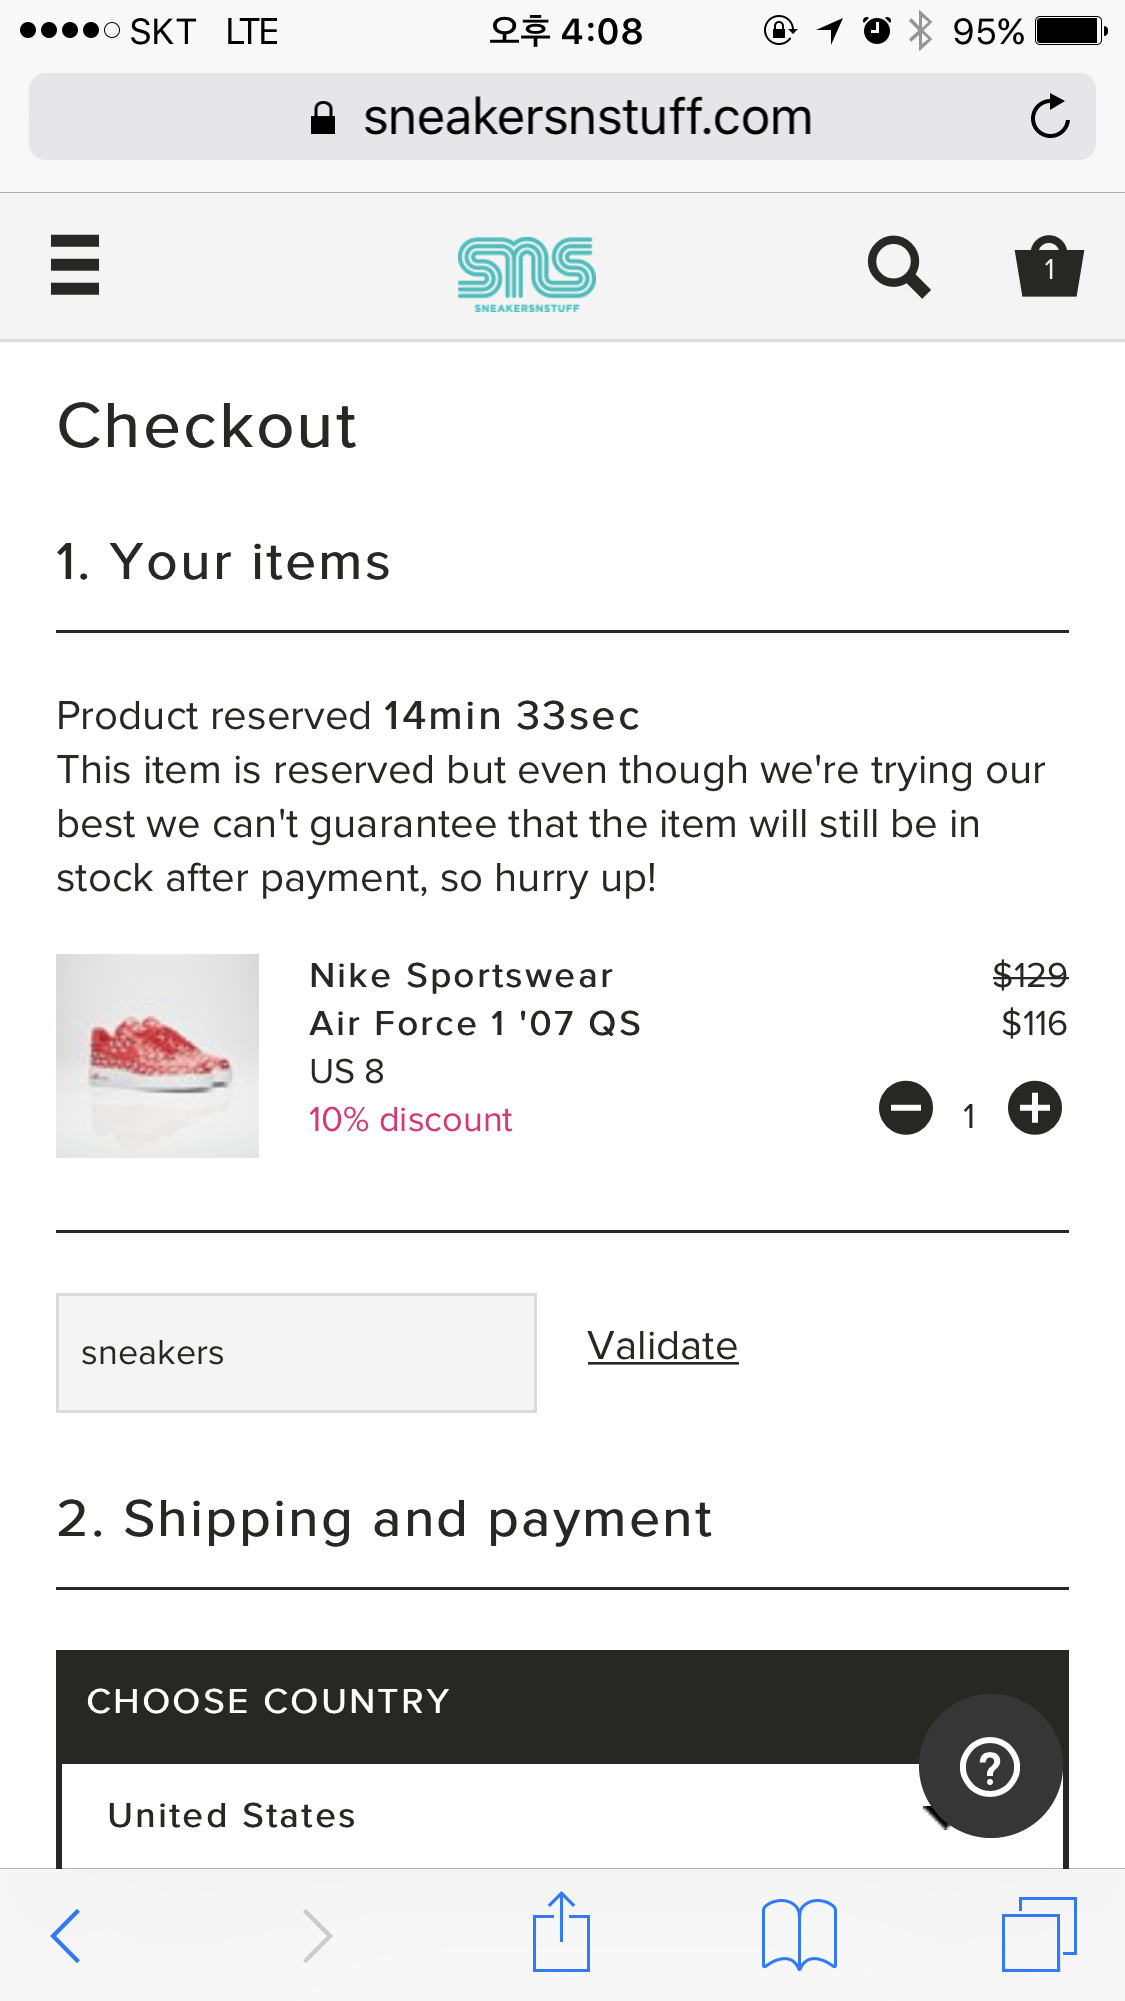
Task: Open the shopping bag cart
Action: tap(1049, 267)
